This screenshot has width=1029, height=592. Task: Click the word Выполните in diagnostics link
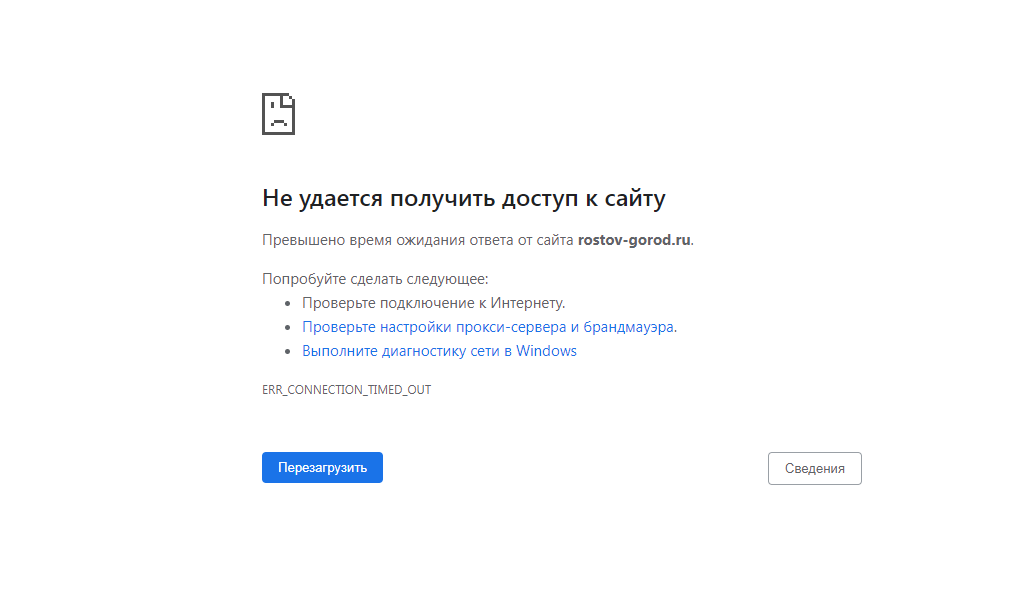[x=336, y=351]
